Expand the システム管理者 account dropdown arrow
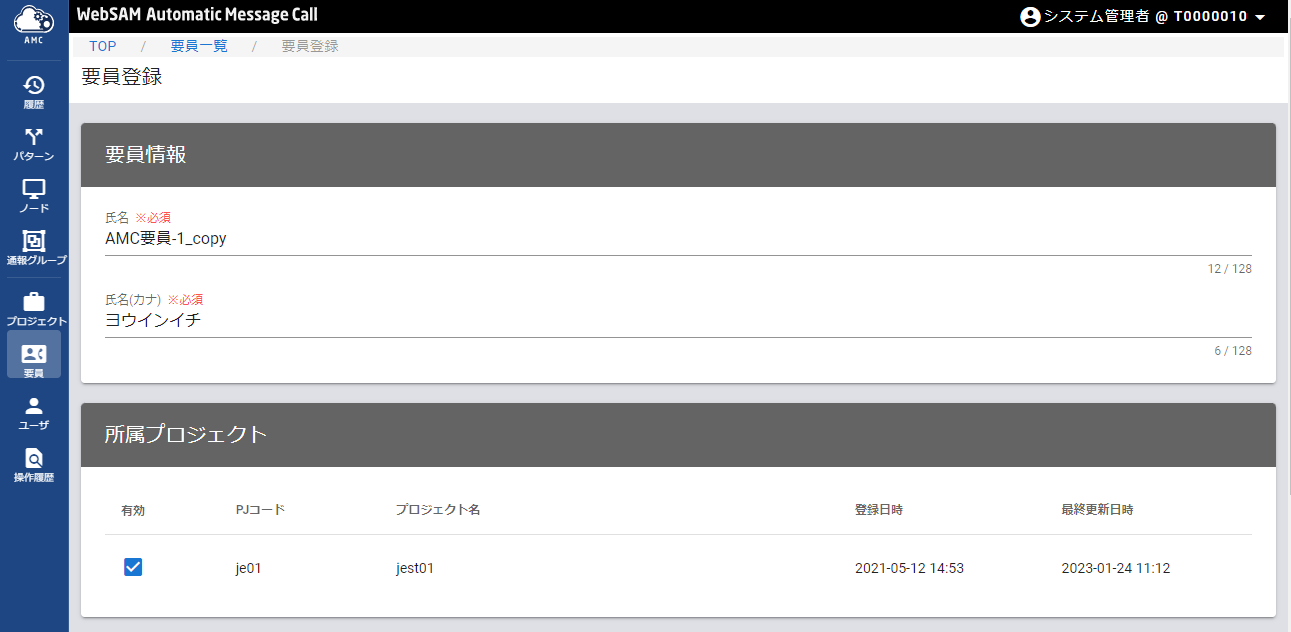1291x632 pixels. (x=1260, y=18)
